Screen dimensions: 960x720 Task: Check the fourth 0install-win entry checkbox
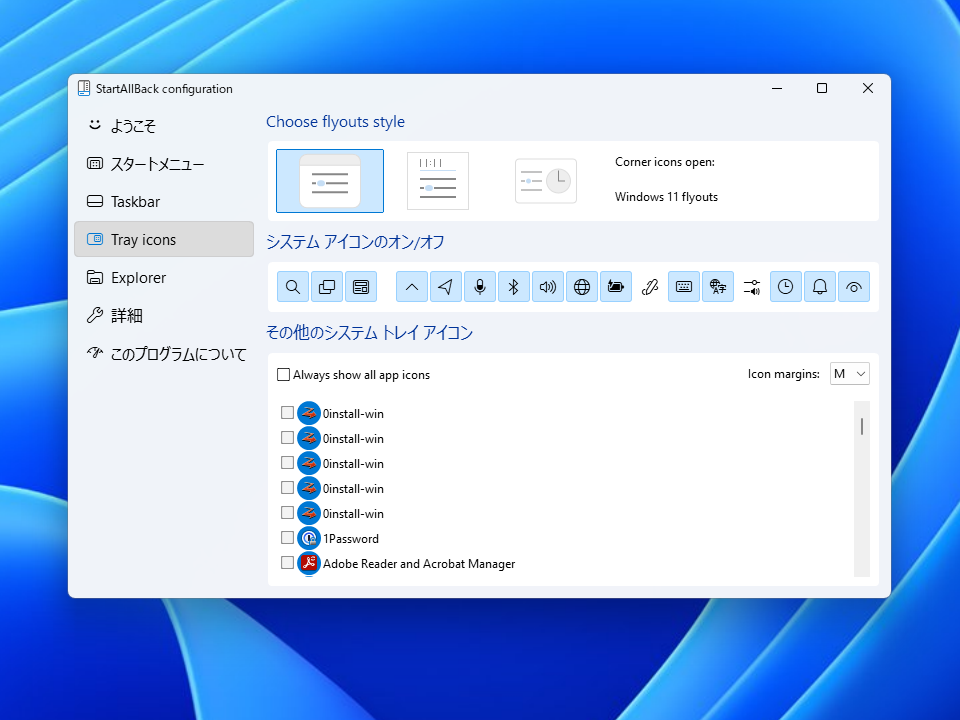[x=287, y=488]
